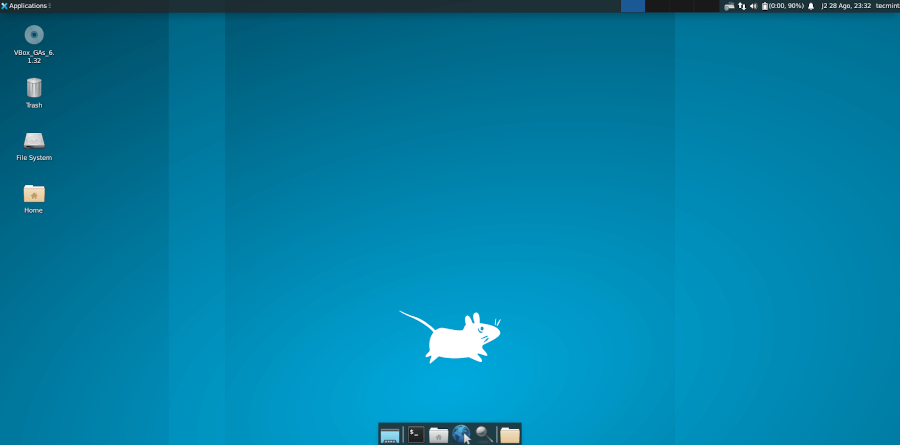This screenshot has width=900, height=445.
Task: Click the battery power manager icon
Action: click(x=765, y=6)
